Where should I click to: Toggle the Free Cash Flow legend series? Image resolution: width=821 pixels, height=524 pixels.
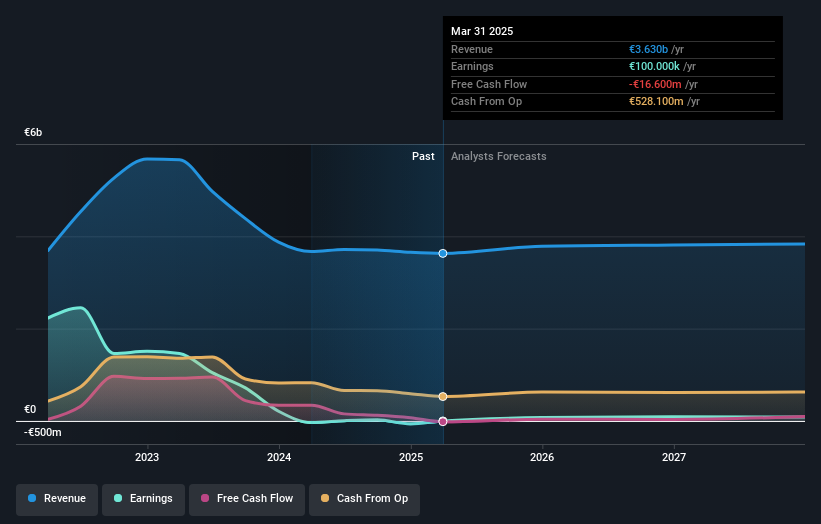click(247, 498)
